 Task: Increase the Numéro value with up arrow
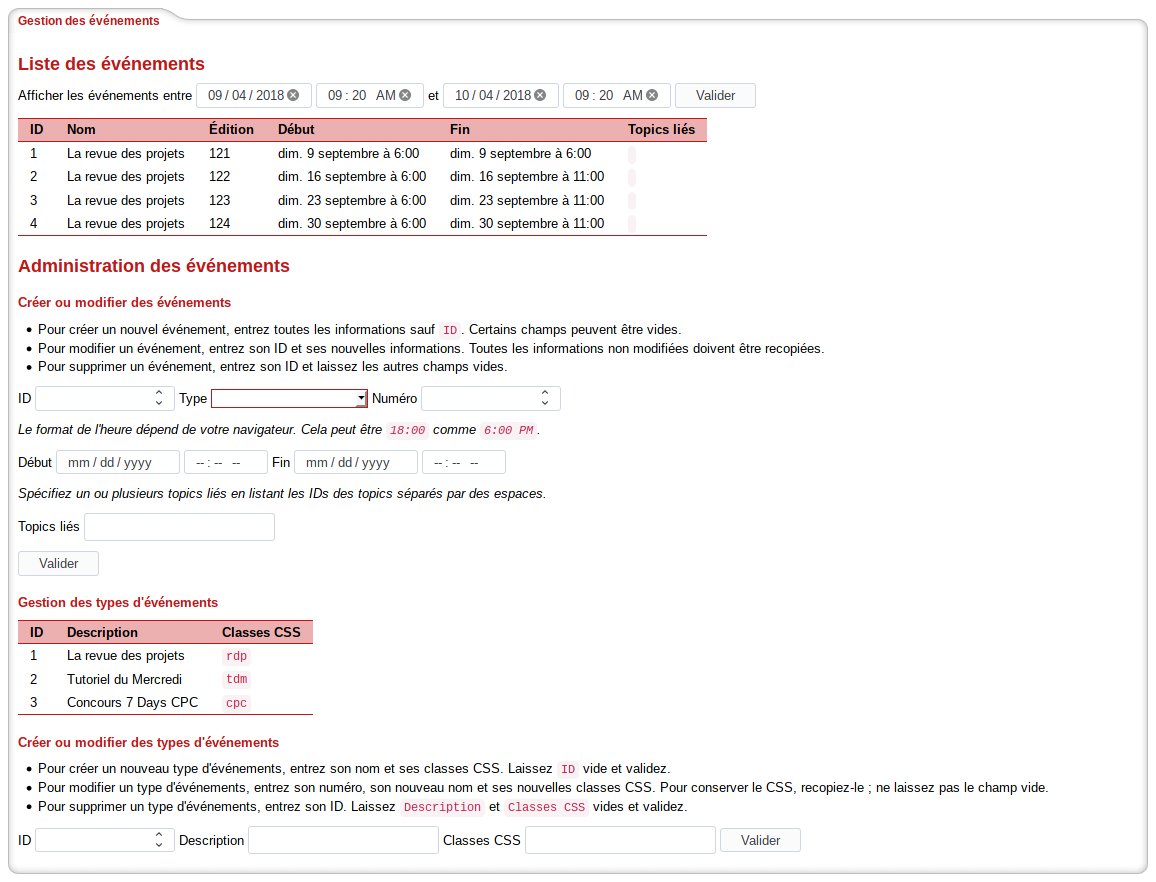coord(545,393)
